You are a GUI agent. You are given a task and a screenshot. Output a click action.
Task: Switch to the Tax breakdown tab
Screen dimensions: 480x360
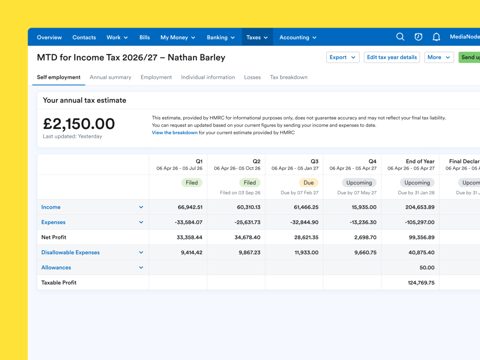point(289,77)
